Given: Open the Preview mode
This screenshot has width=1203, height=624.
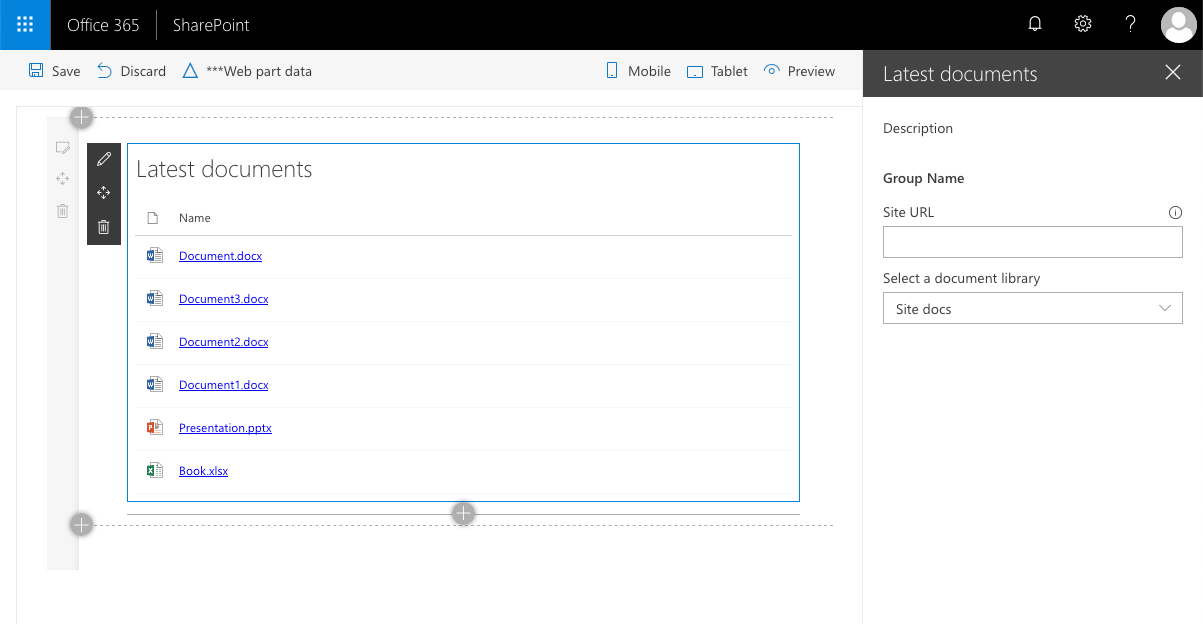Looking at the screenshot, I should [x=799, y=71].
